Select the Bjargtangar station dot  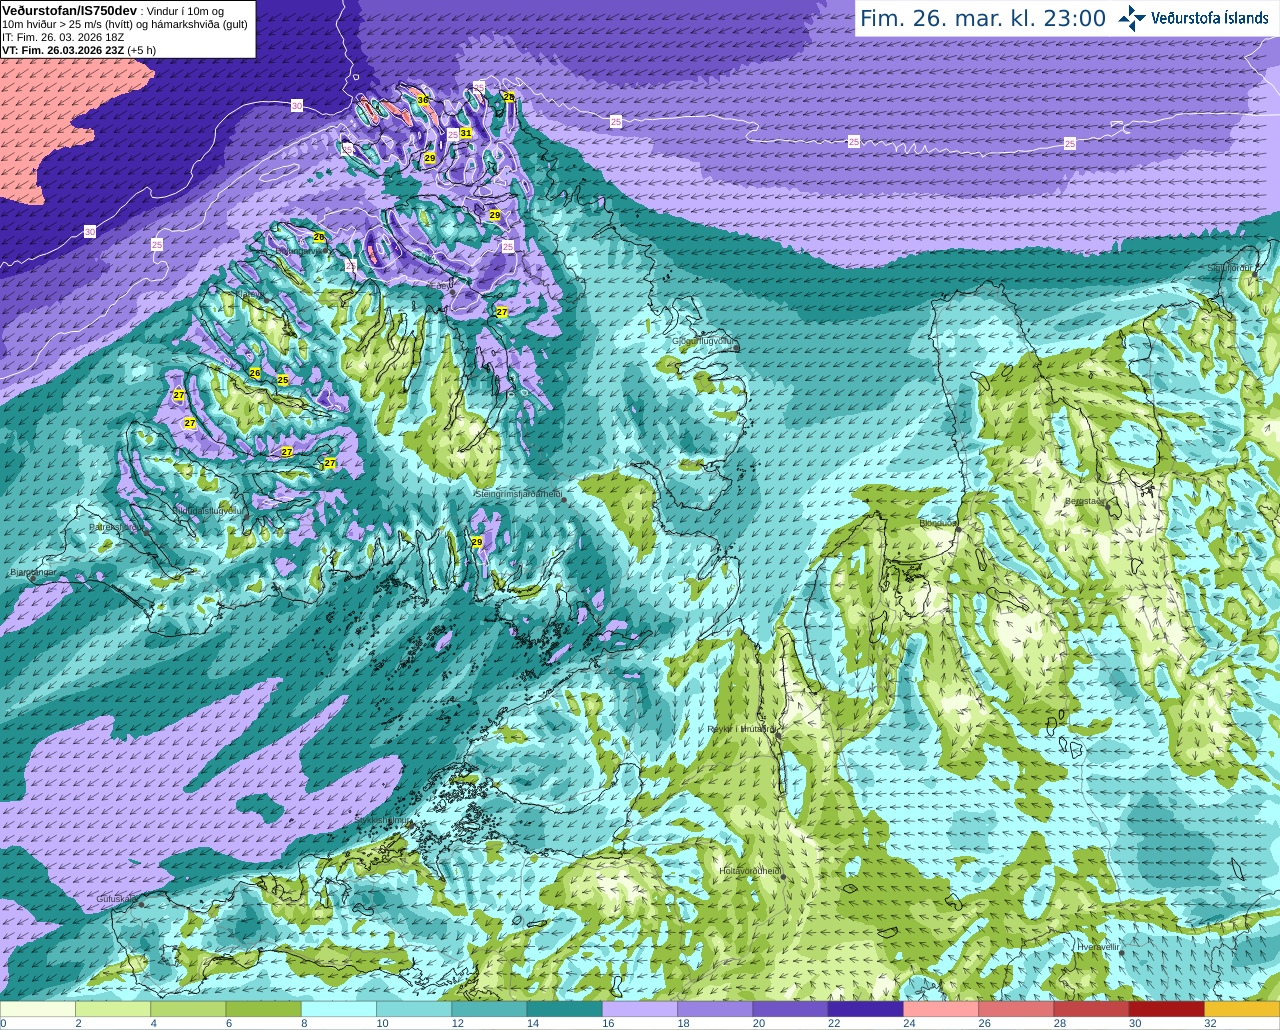pyautogui.click(x=33, y=577)
